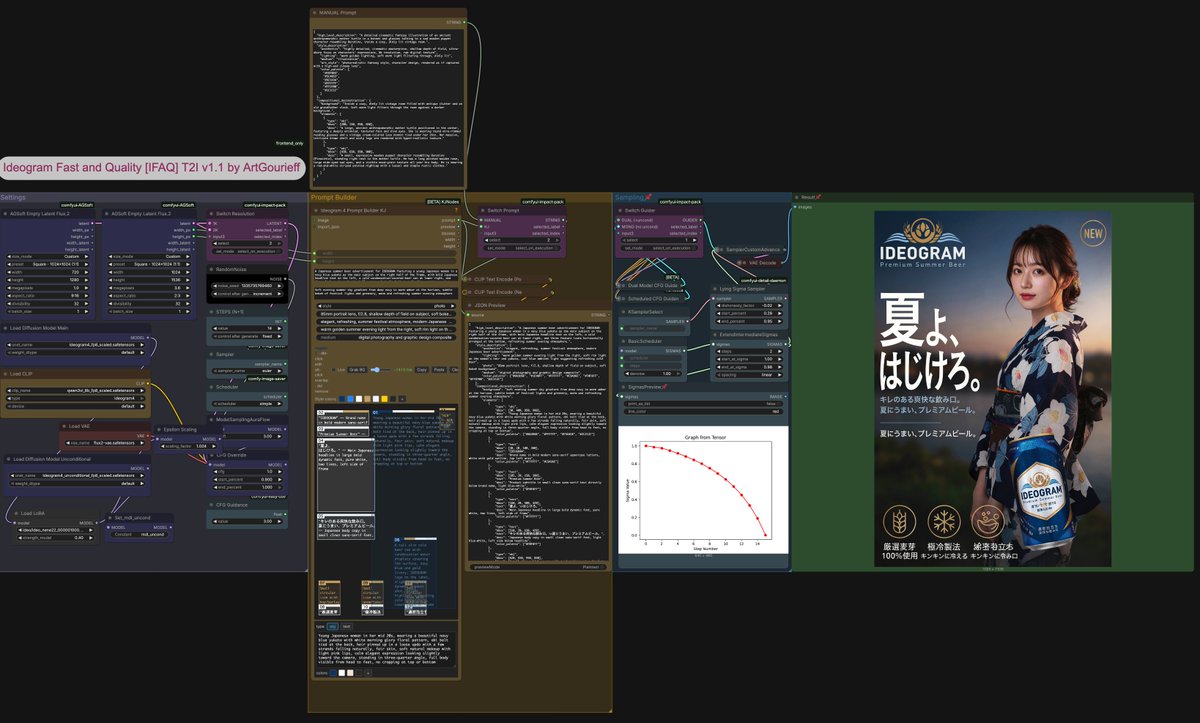Toggle sel_mode in Switch Resolution node
Image resolution: width=1200 pixels, height=723 pixels.
click(x=247, y=251)
